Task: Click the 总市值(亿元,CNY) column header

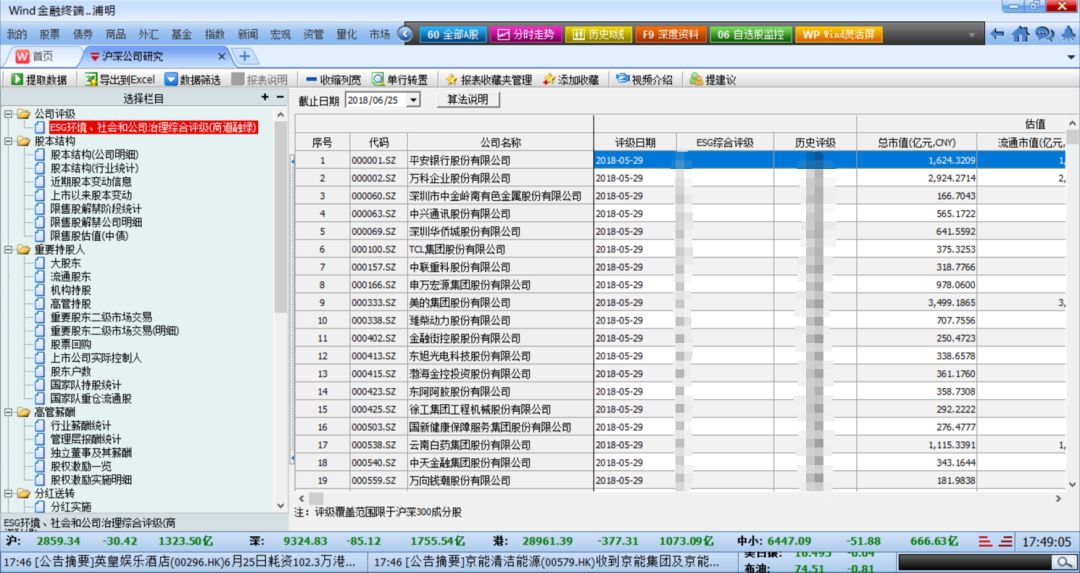Action: 917,143
